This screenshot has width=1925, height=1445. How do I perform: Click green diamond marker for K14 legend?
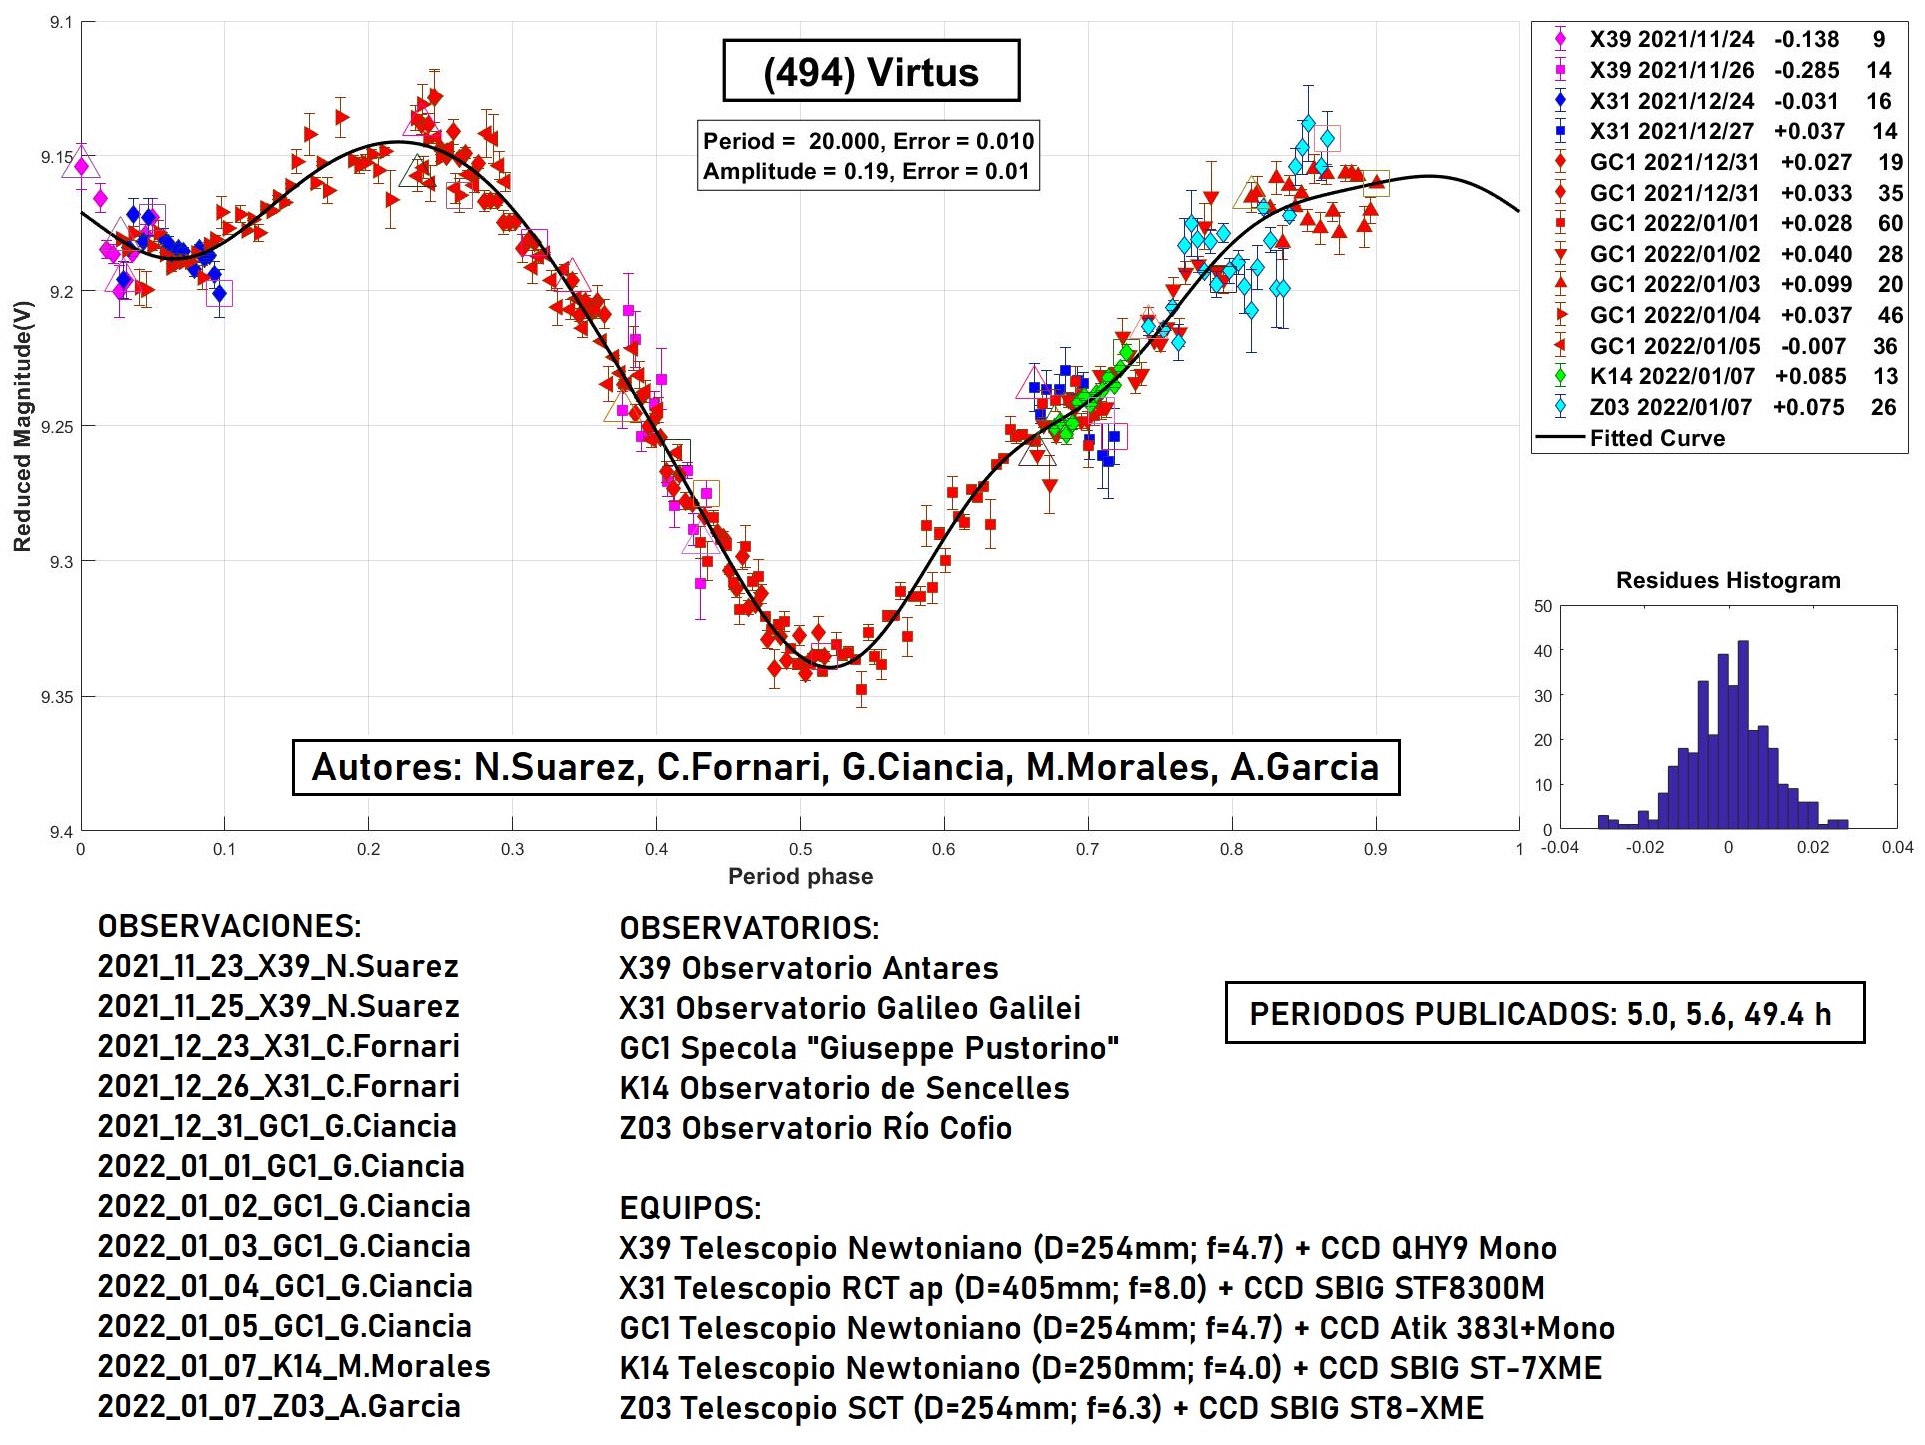1560,376
